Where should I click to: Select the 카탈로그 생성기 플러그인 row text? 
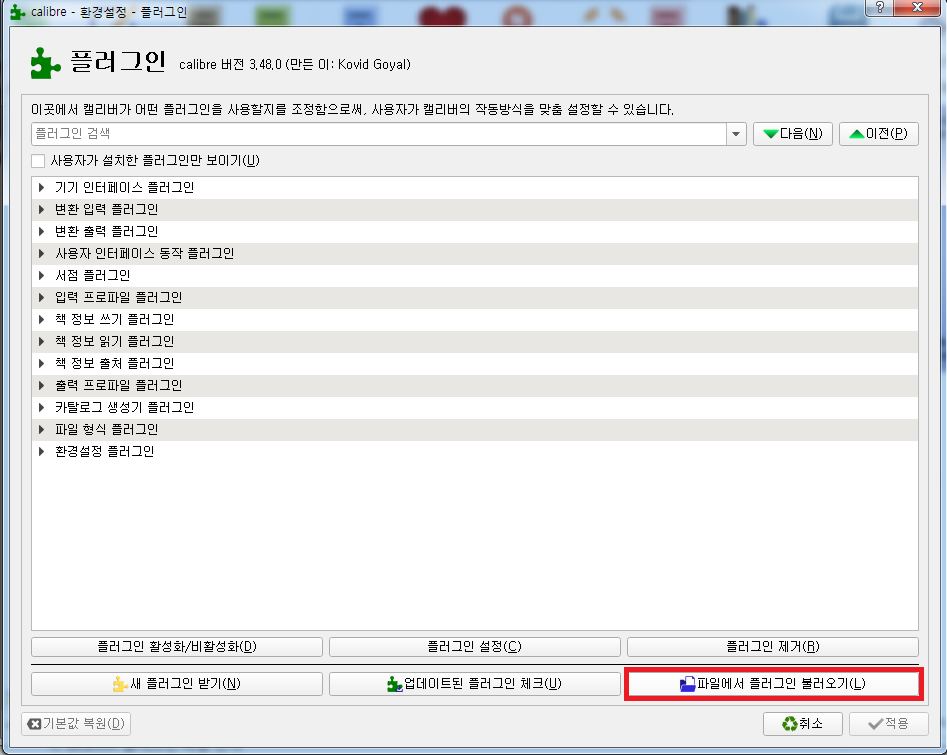tap(124, 408)
